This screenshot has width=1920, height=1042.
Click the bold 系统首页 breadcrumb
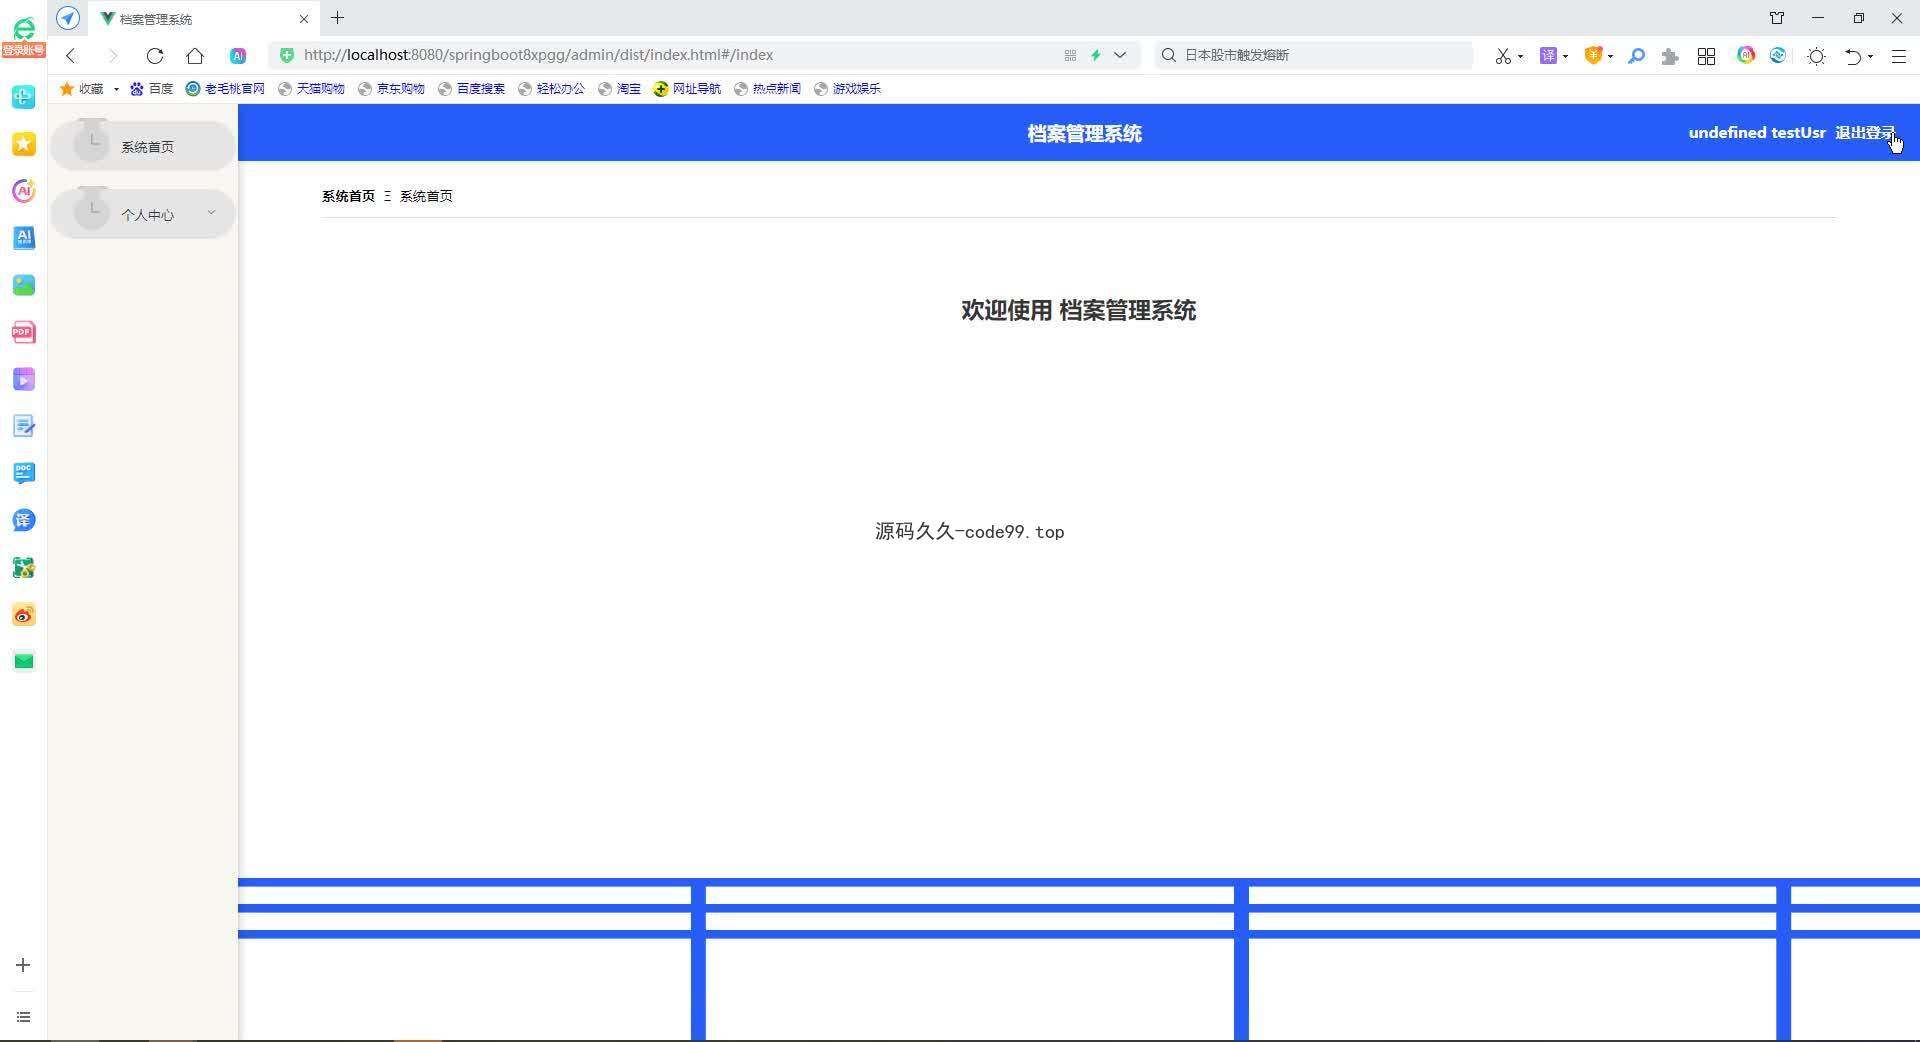pos(348,196)
